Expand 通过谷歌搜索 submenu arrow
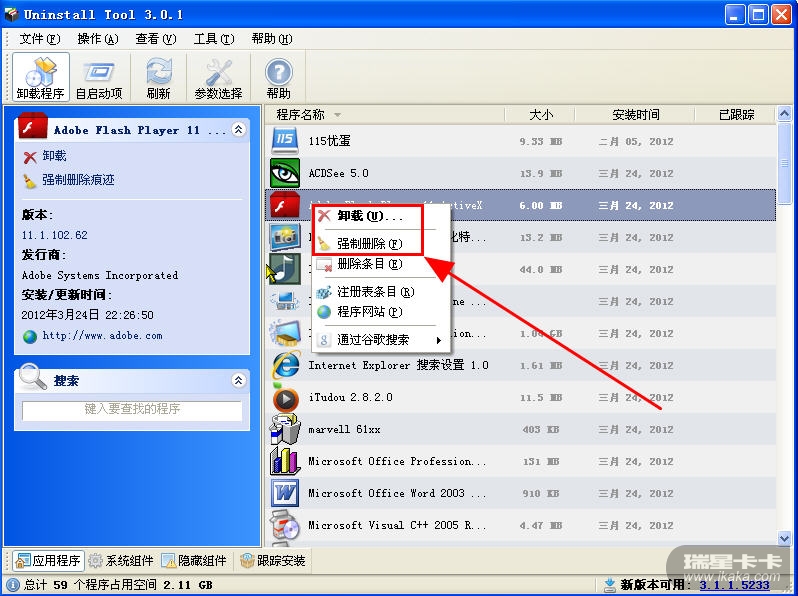This screenshot has width=798, height=596. pos(438,340)
